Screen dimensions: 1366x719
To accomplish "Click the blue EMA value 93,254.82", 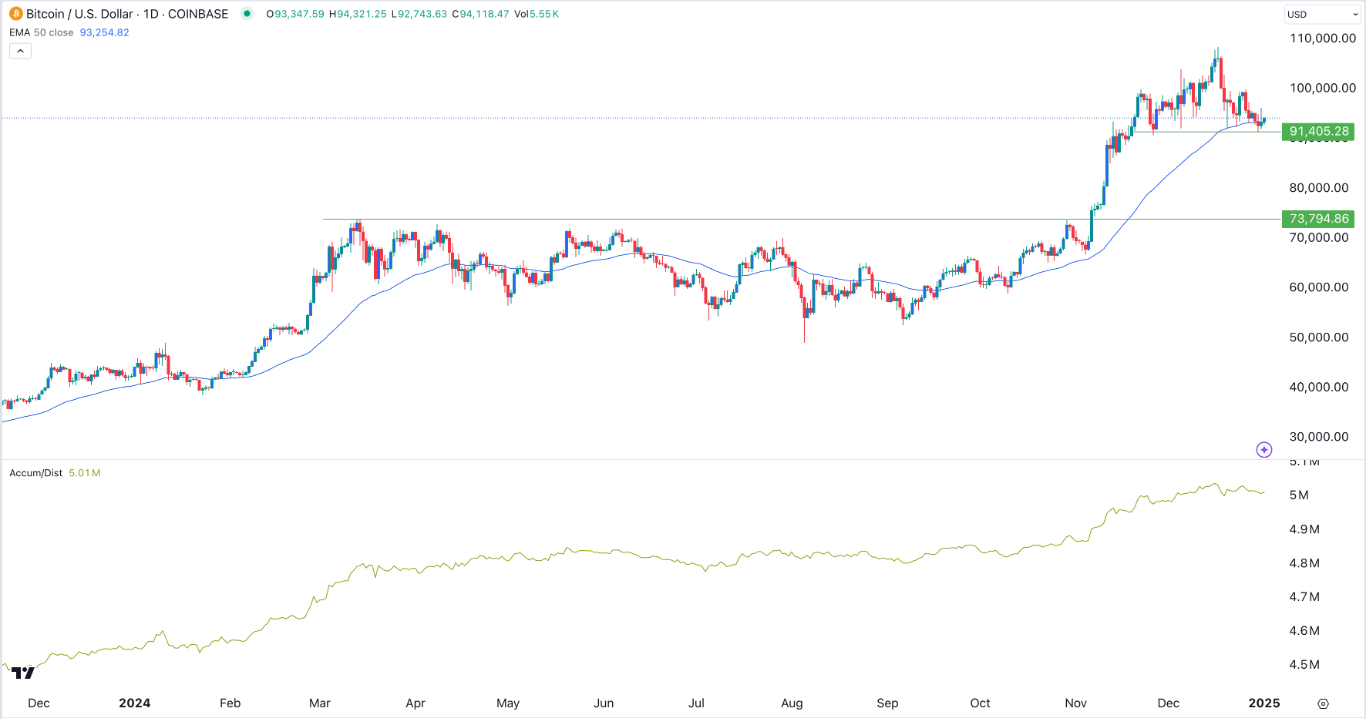I will 103,32.
